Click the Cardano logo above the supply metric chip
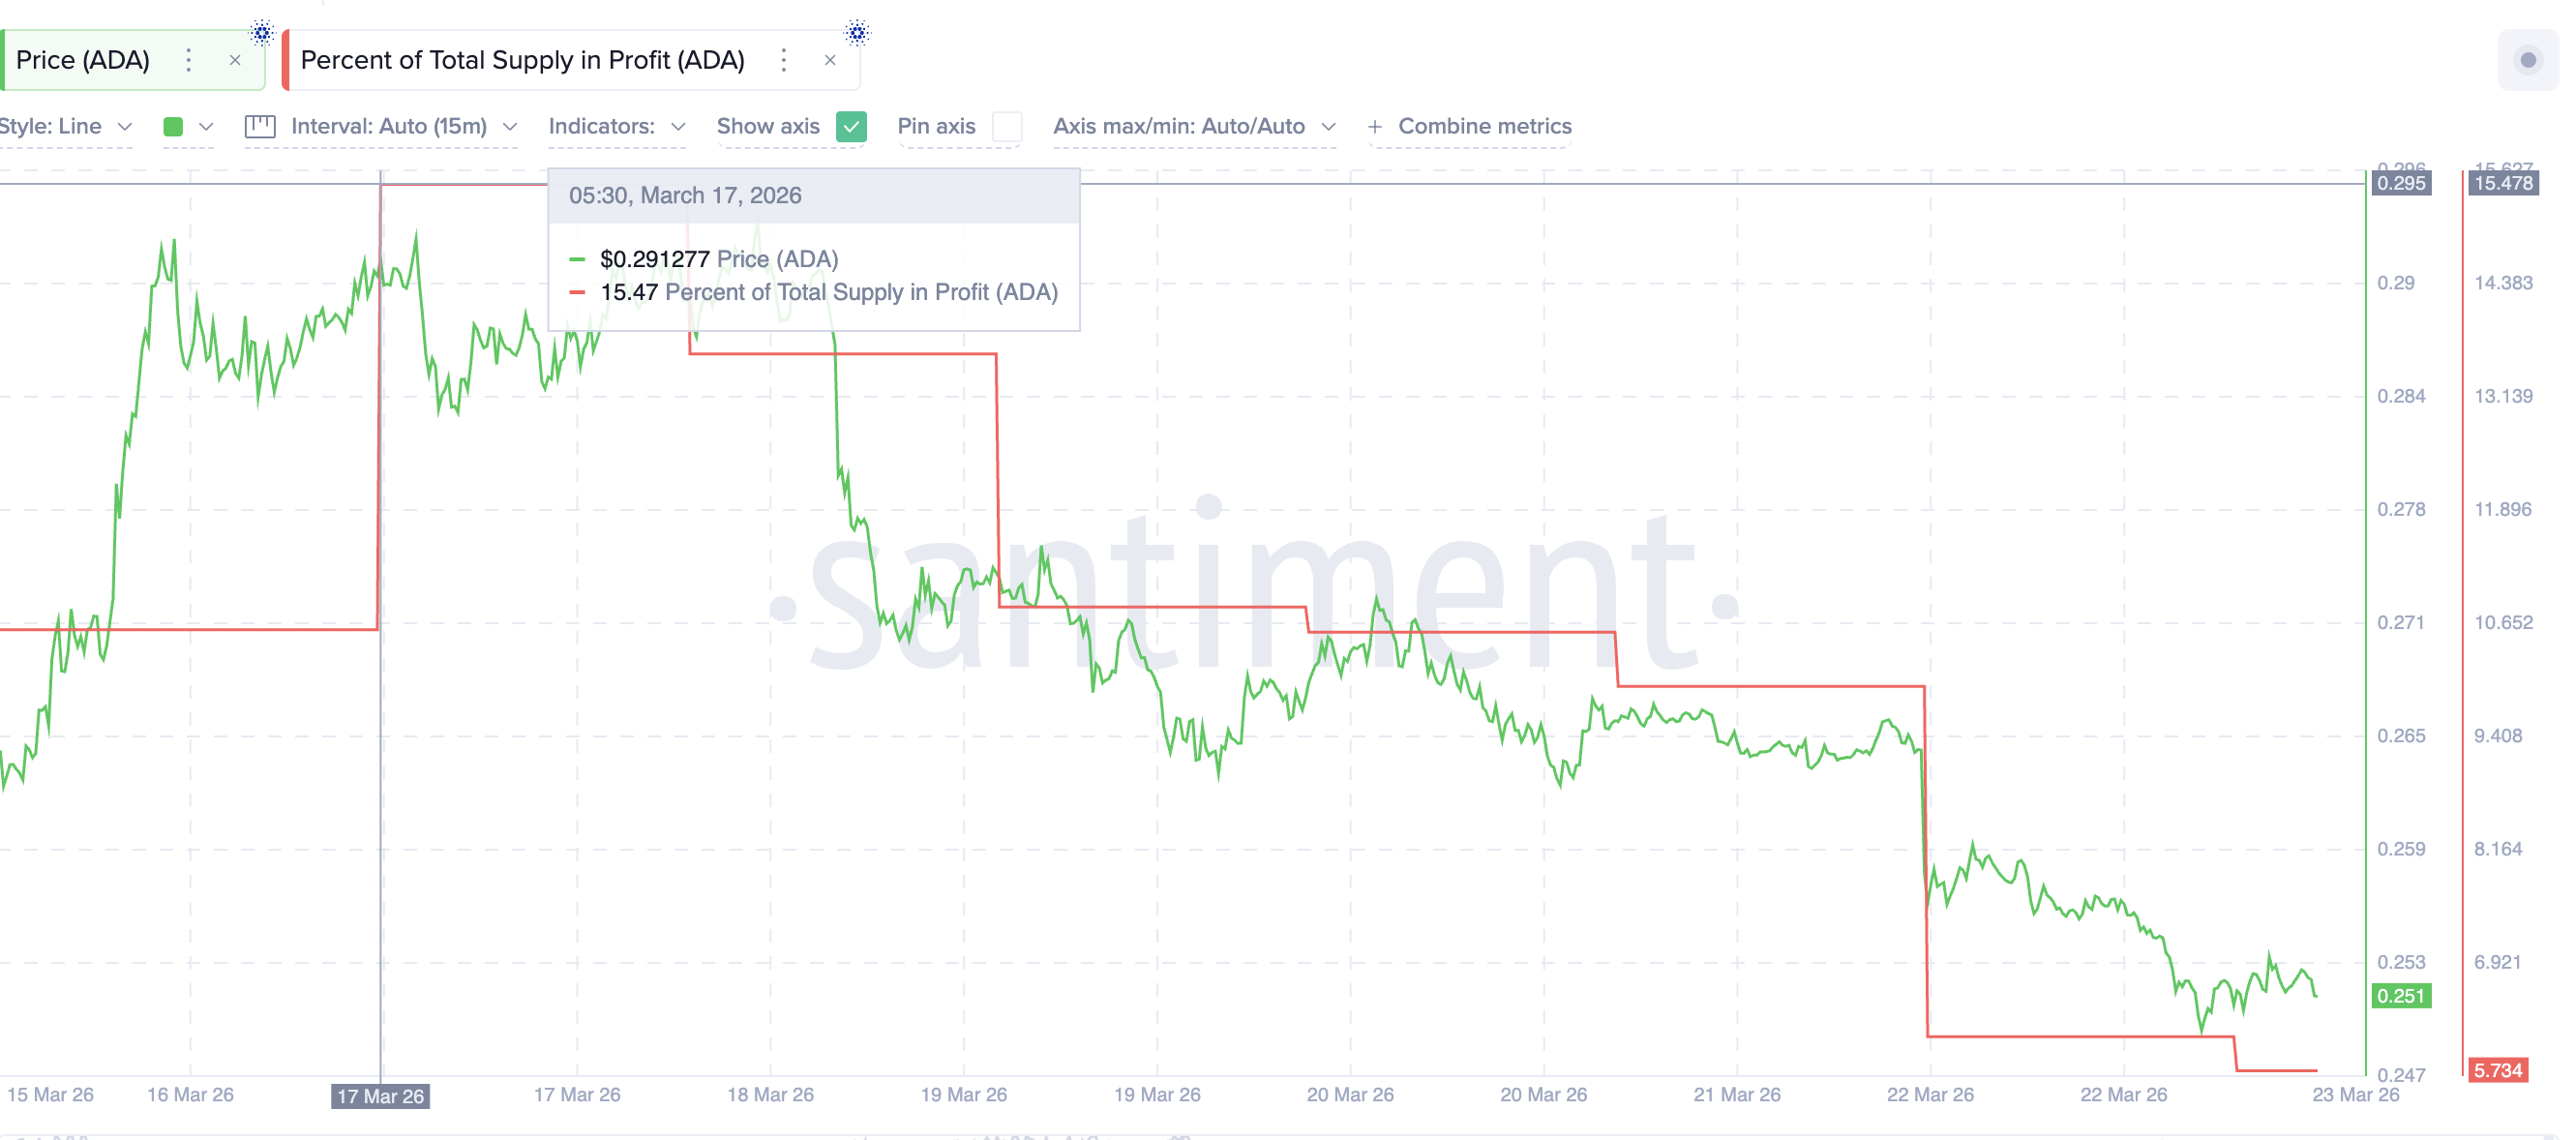The width and height of the screenshot is (2576, 1140). pyautogui.click(x=855, y=32)
